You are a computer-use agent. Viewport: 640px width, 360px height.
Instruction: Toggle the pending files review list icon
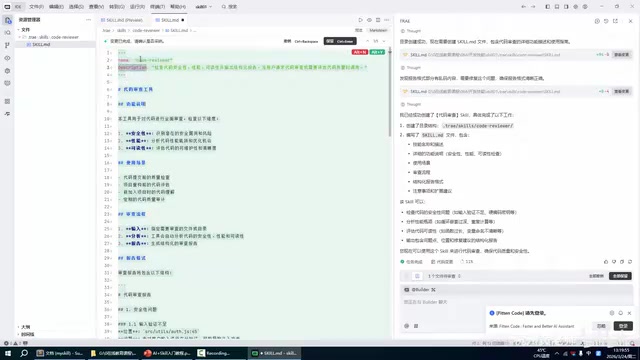coord(417,276)
